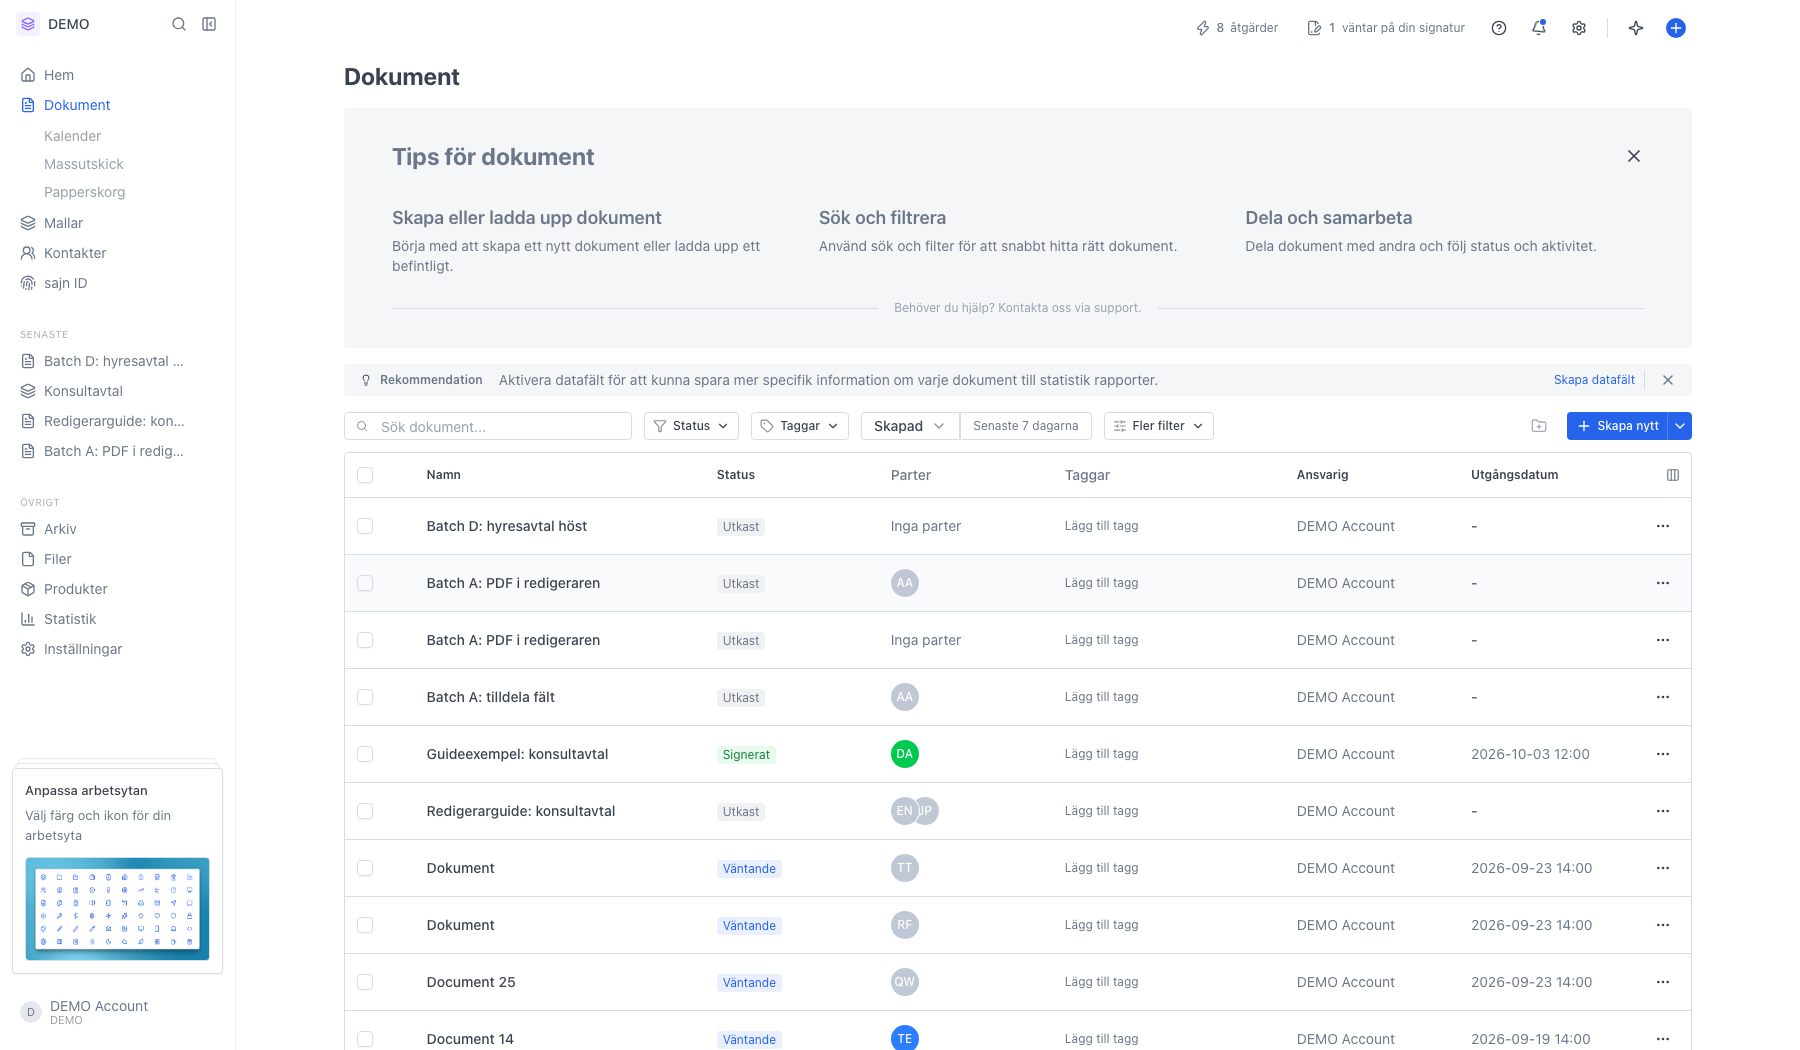Expand the Status filter dropdown

pyautogui.click(x=691, y=426)
